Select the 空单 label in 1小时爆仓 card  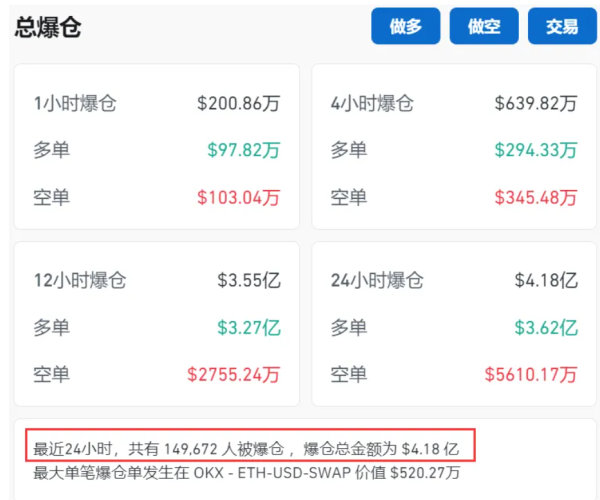(x=51, y=197)
